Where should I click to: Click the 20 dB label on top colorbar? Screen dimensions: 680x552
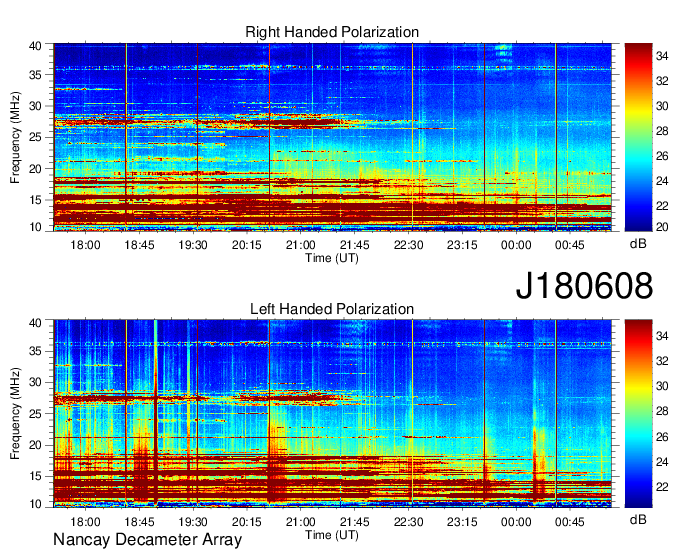662,226
